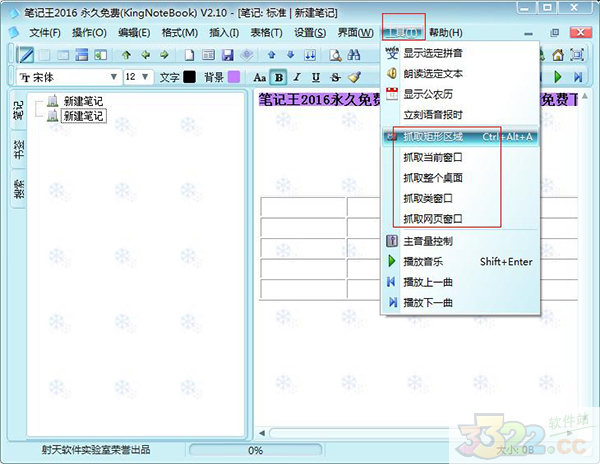Click horizontal scrollbar left arrow
This screenshot has width=600, height=464.
coord(262,433)
